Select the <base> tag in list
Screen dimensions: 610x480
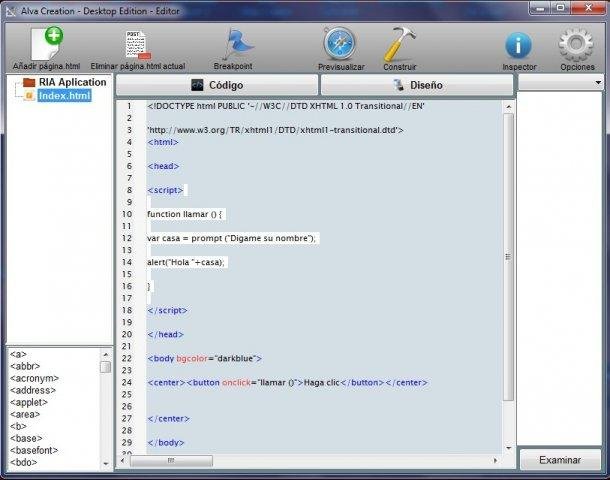[x=26, y=439]
